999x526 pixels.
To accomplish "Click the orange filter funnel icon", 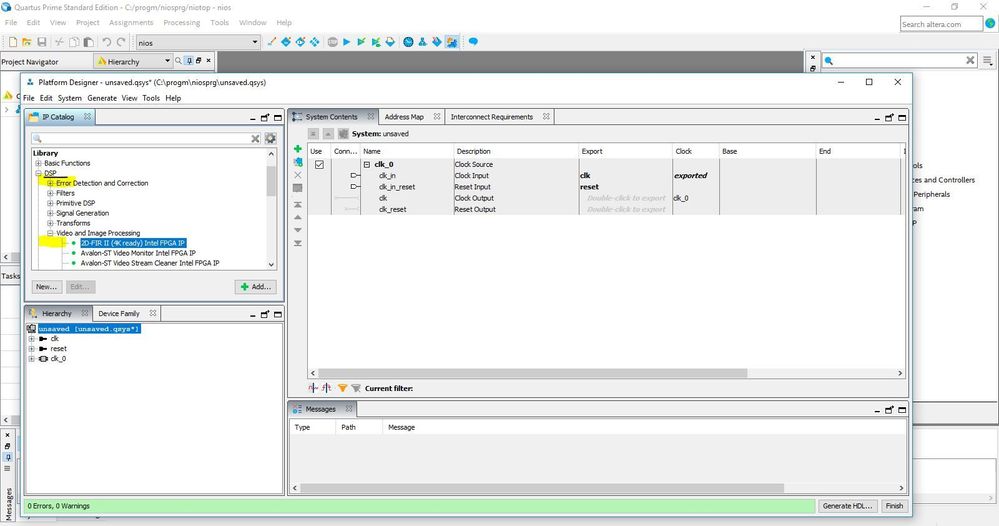I will coord(342,388).
